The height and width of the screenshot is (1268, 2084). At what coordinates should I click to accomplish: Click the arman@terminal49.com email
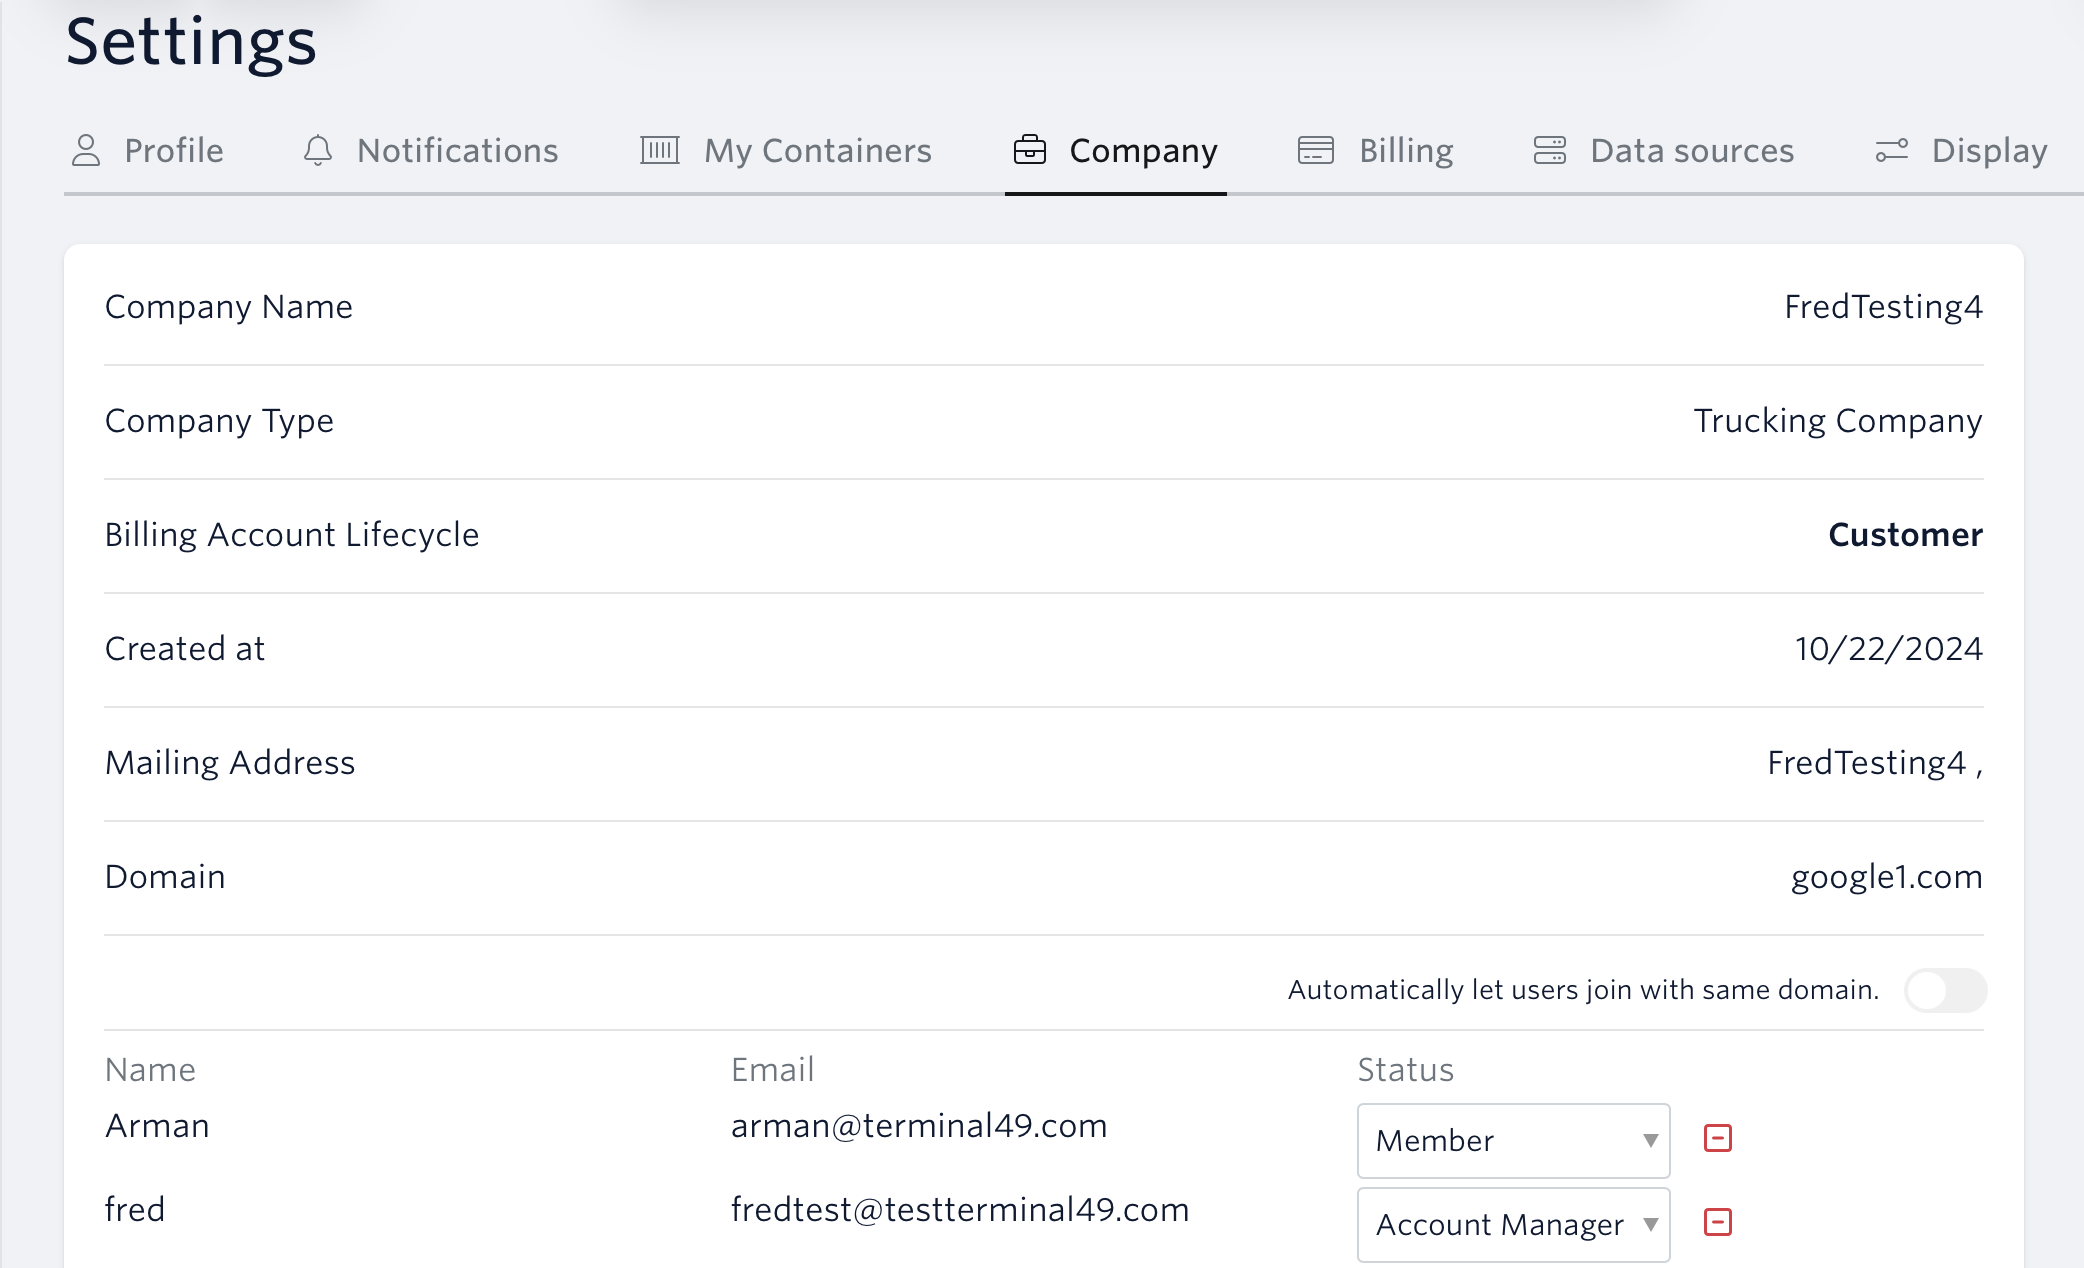tap(919, 1126)
